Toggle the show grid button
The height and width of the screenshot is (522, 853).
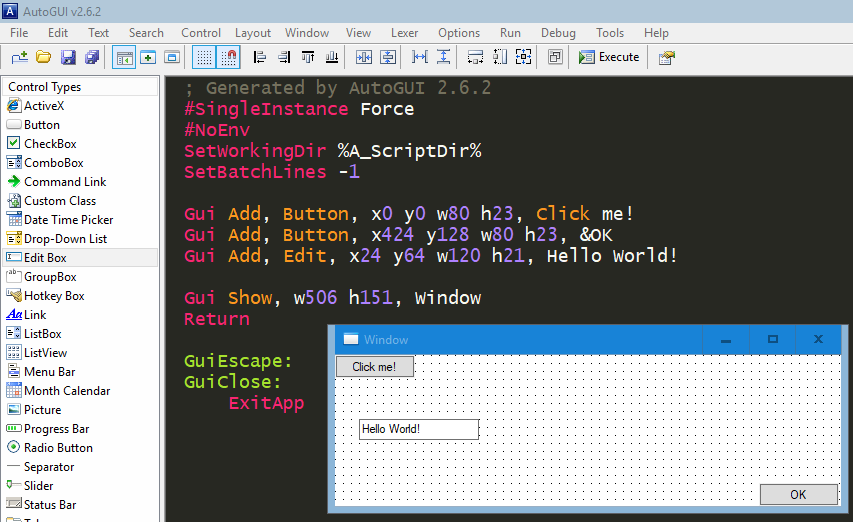[x=204, y=57]
